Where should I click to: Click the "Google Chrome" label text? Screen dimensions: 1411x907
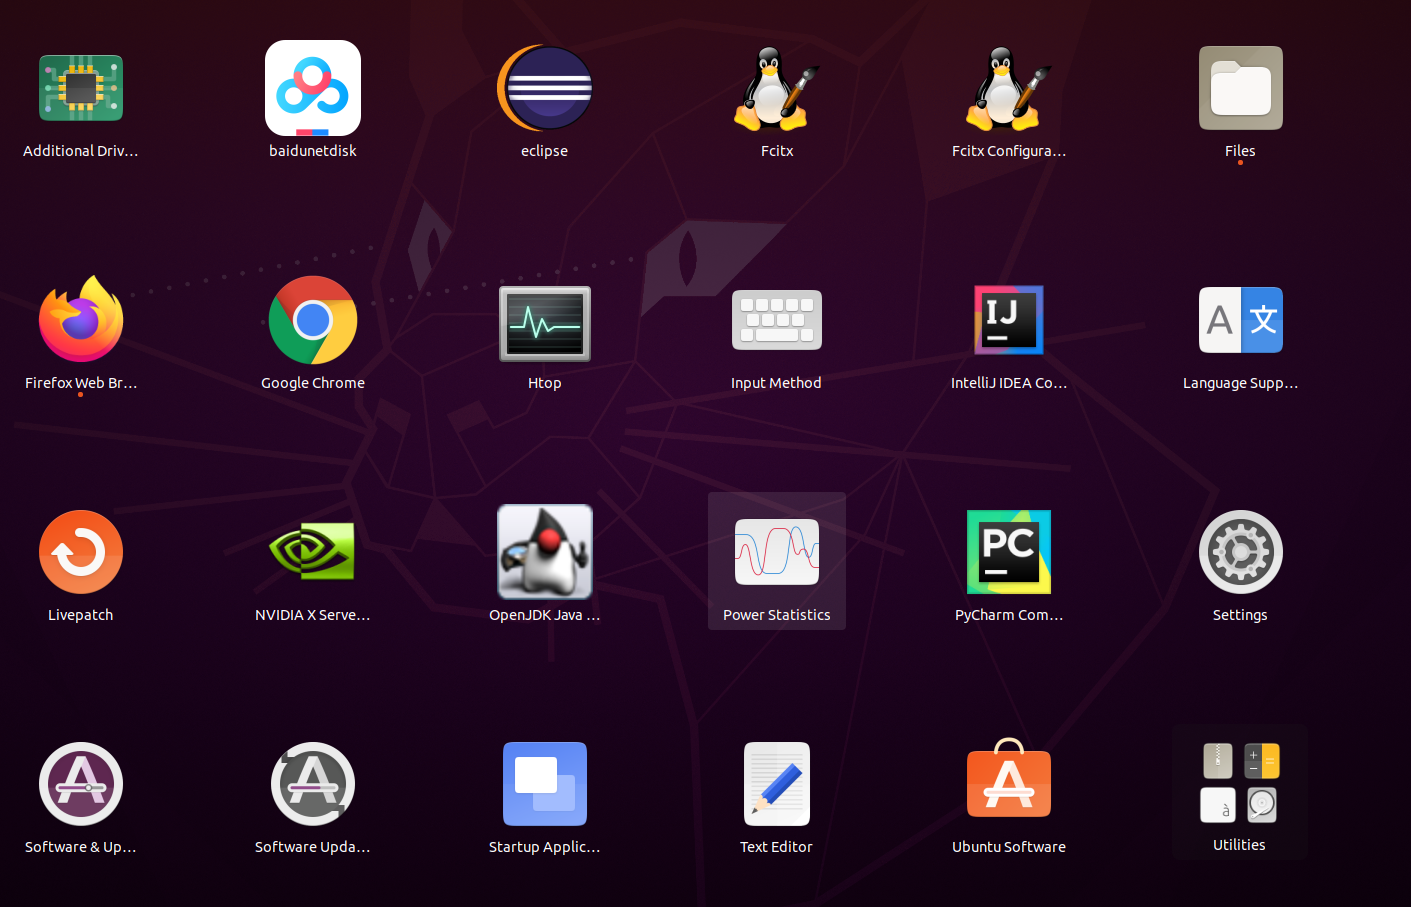coord(313,383)
